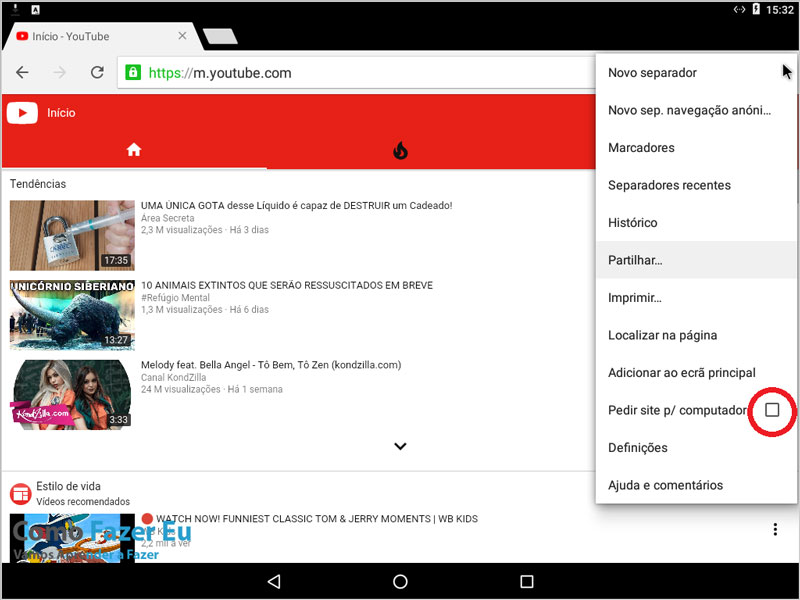Tick the Pedir site p/ computador checkbox
This screenshot has width=800, height=600.
pyautogui.click(x=772, y=410)
